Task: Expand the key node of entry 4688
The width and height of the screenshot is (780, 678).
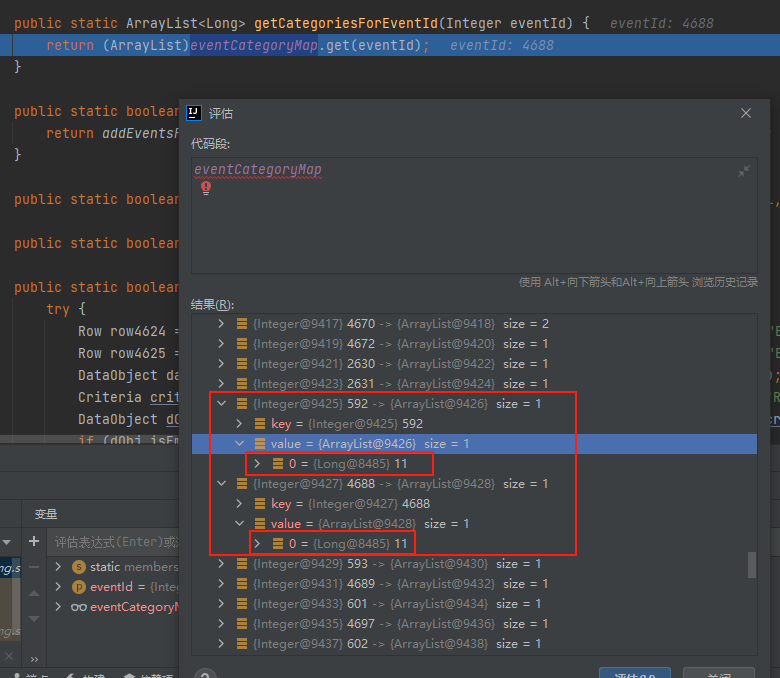Action: [x=239, y=504]
